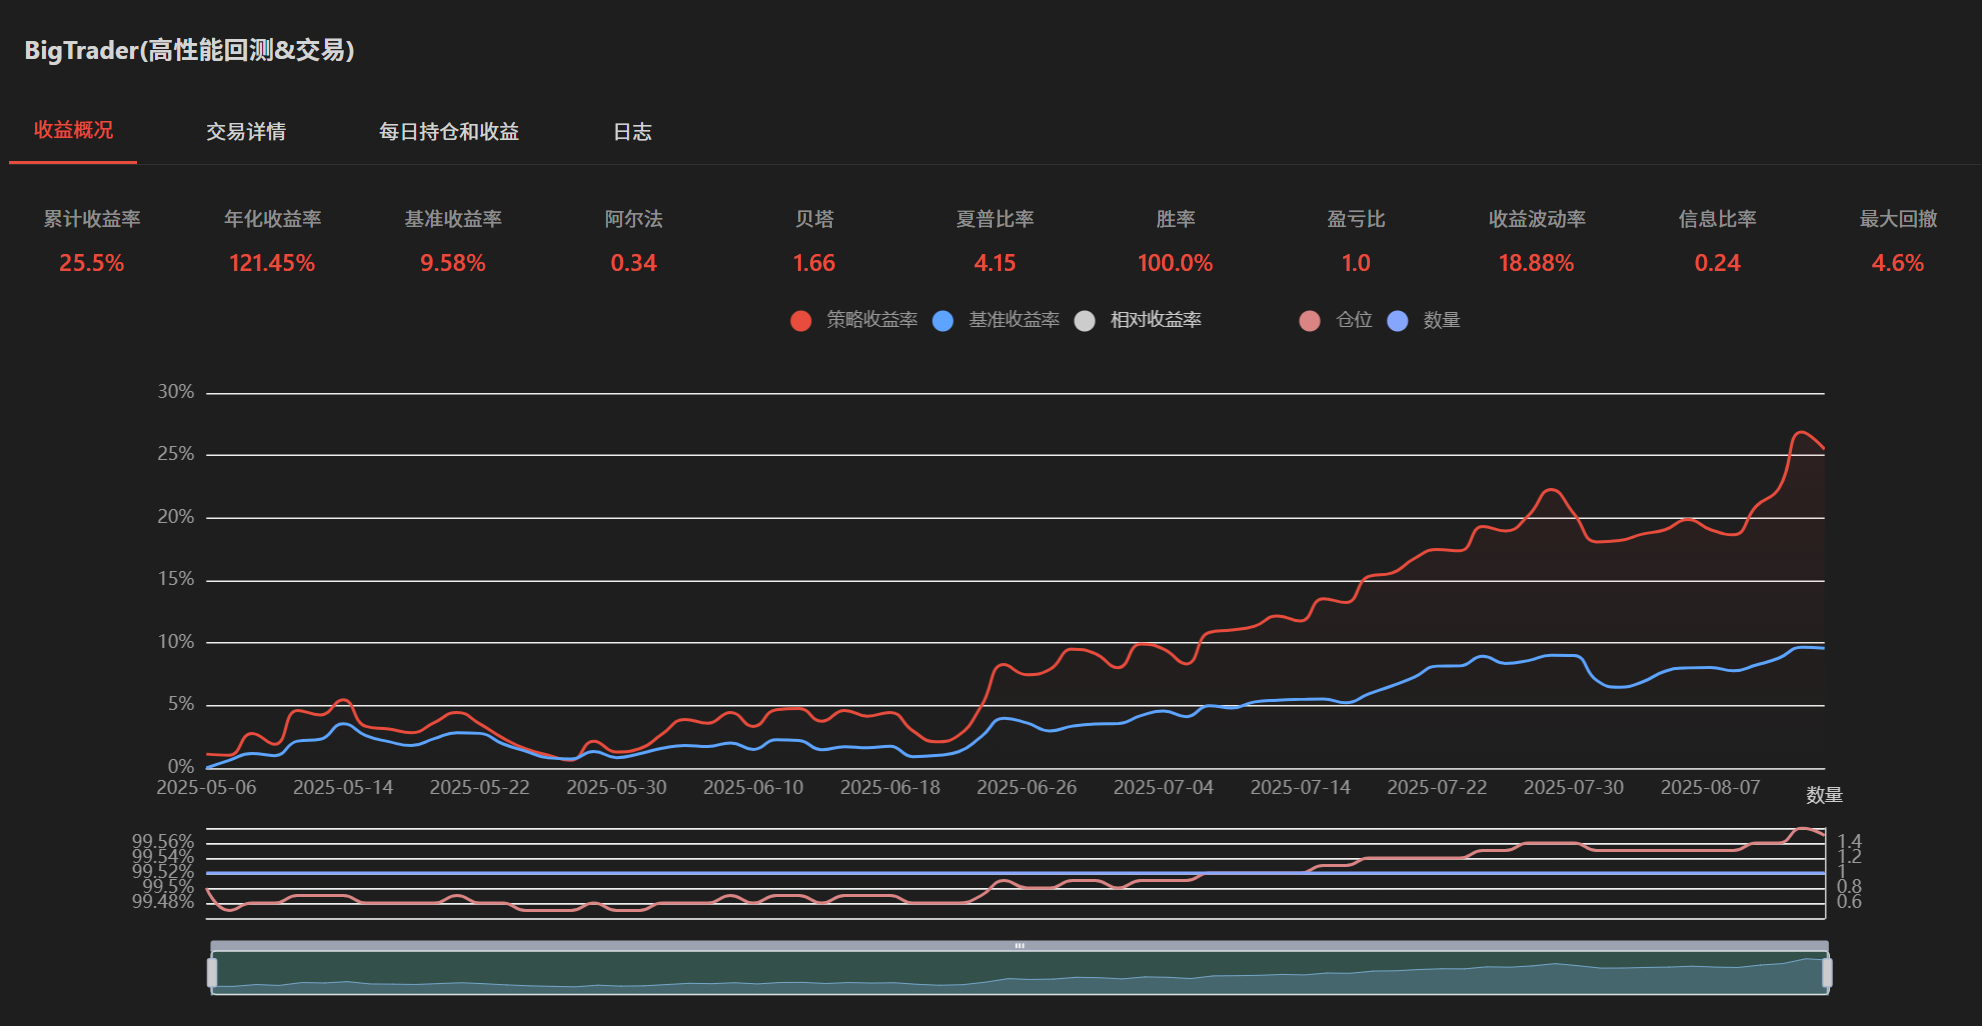Click the 累计收益率 value 25.5%

click(92, 263)
